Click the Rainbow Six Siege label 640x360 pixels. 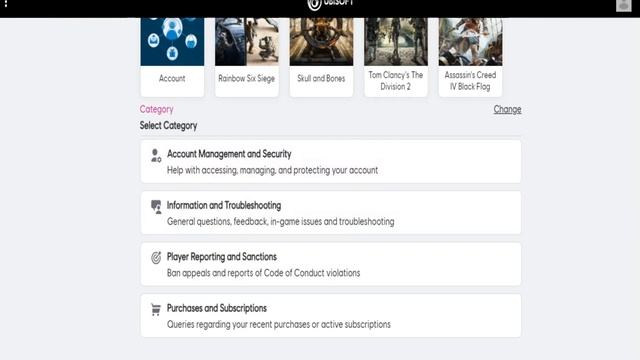pos(247,78)
